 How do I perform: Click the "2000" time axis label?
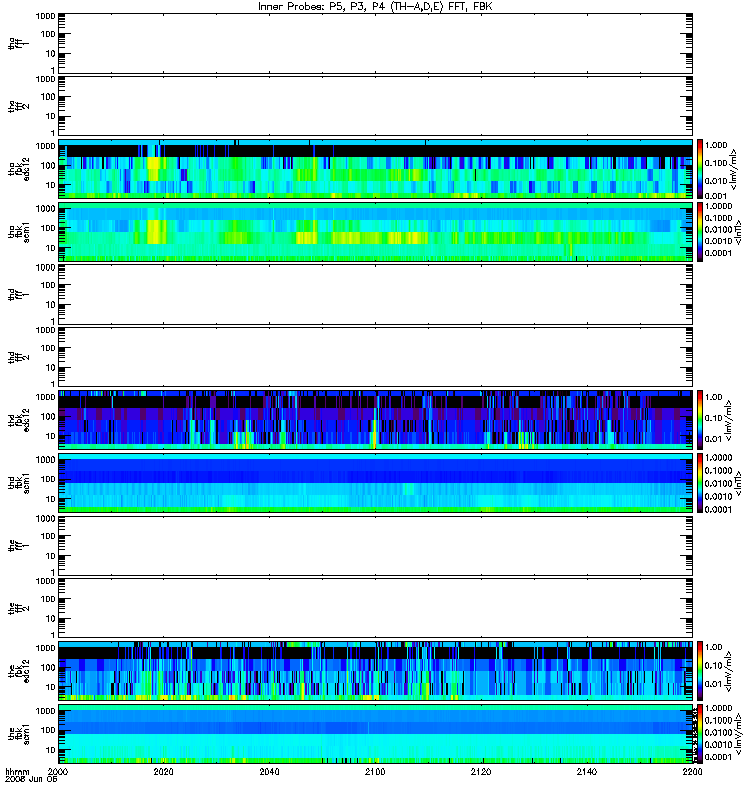tap(58, 771)
